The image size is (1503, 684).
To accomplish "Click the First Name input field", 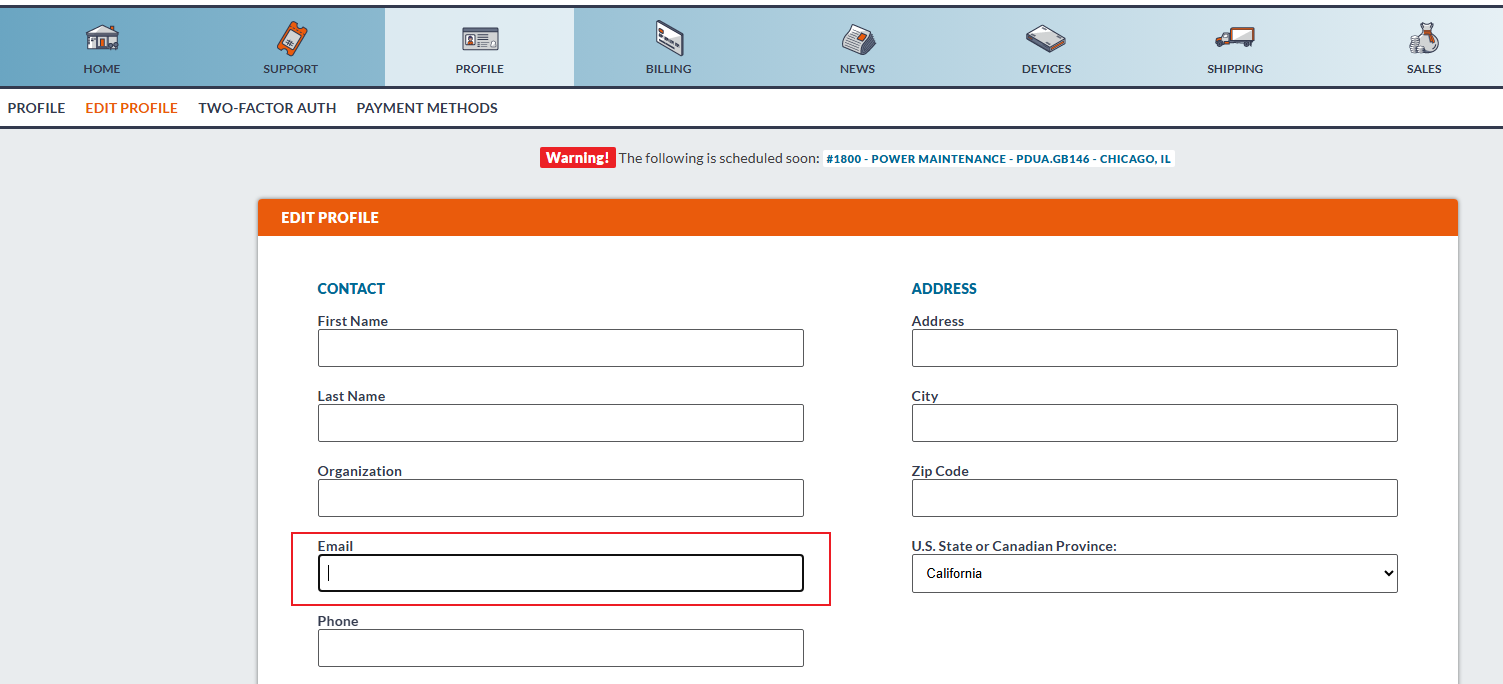I will (x=560, y=348).
